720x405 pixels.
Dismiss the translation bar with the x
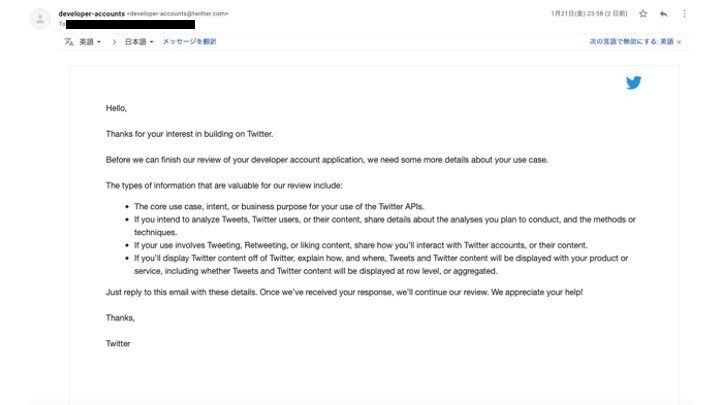pos(679,42)
